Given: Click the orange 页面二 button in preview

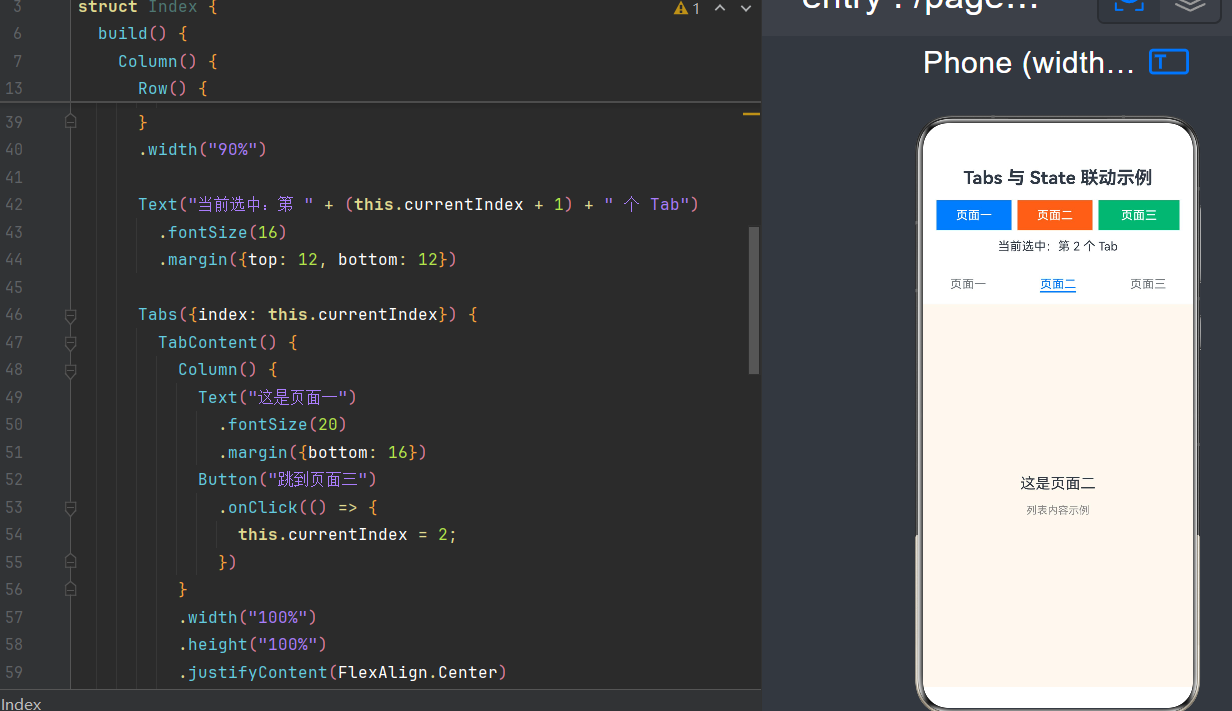Looking at the screenshot, I should pos(1054,215).
